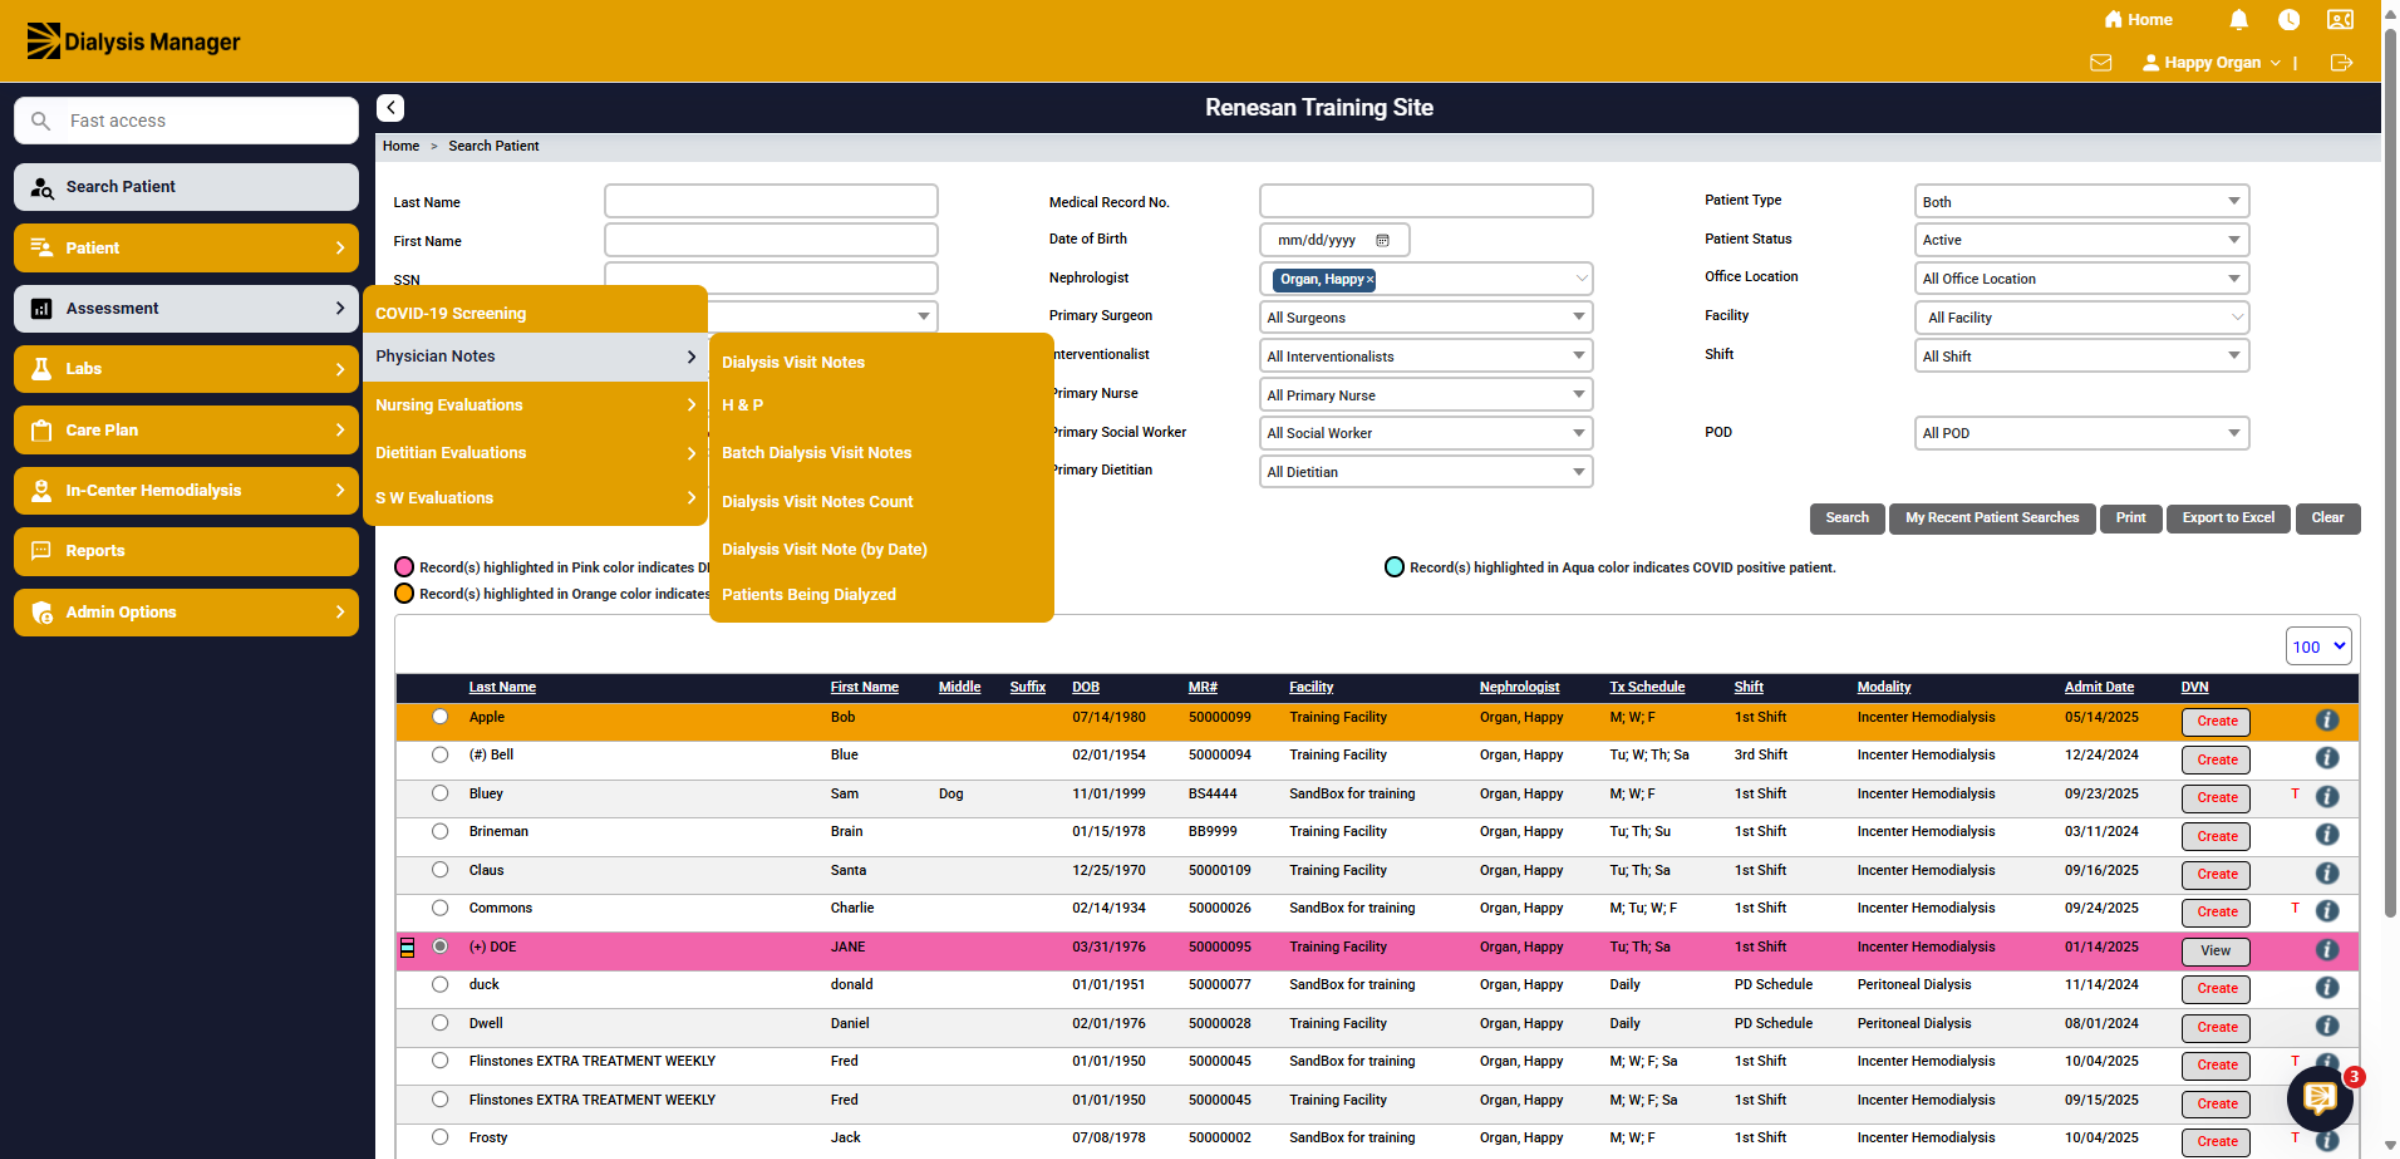
Task: Click info icon for Apple row
Action: [2328, 720]
